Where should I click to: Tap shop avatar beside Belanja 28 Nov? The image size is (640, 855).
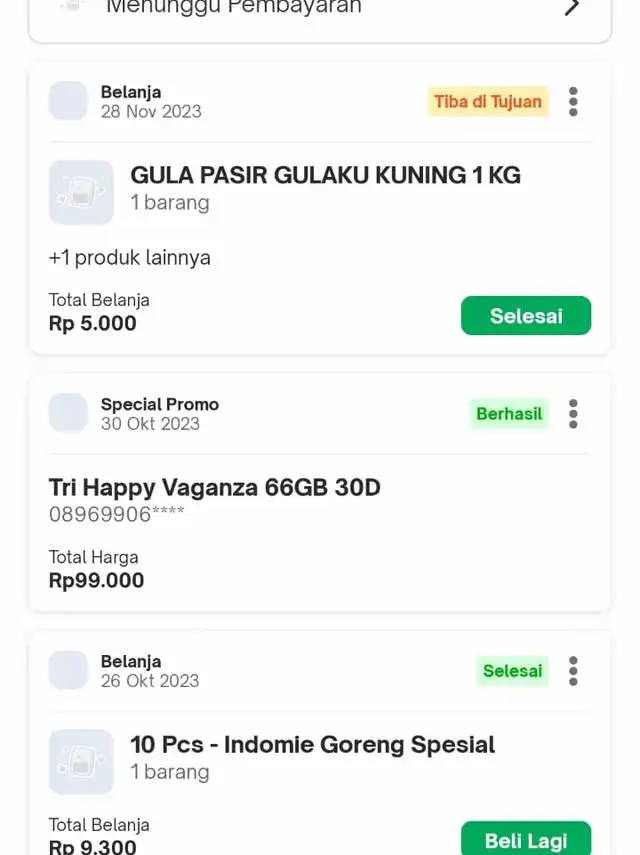click(68, 101)
